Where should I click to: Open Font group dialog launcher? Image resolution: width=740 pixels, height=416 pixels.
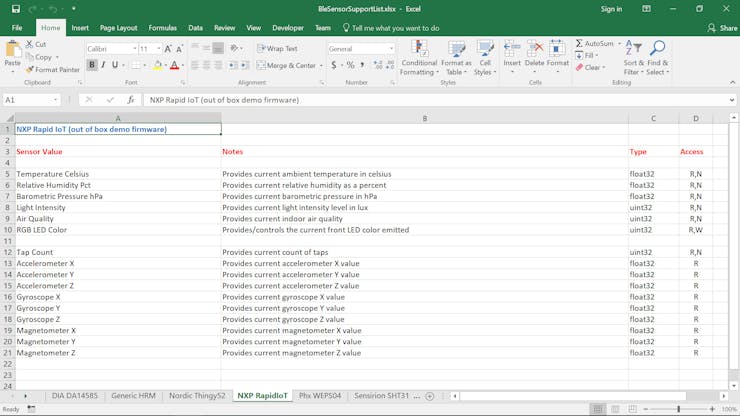[183, 83]
